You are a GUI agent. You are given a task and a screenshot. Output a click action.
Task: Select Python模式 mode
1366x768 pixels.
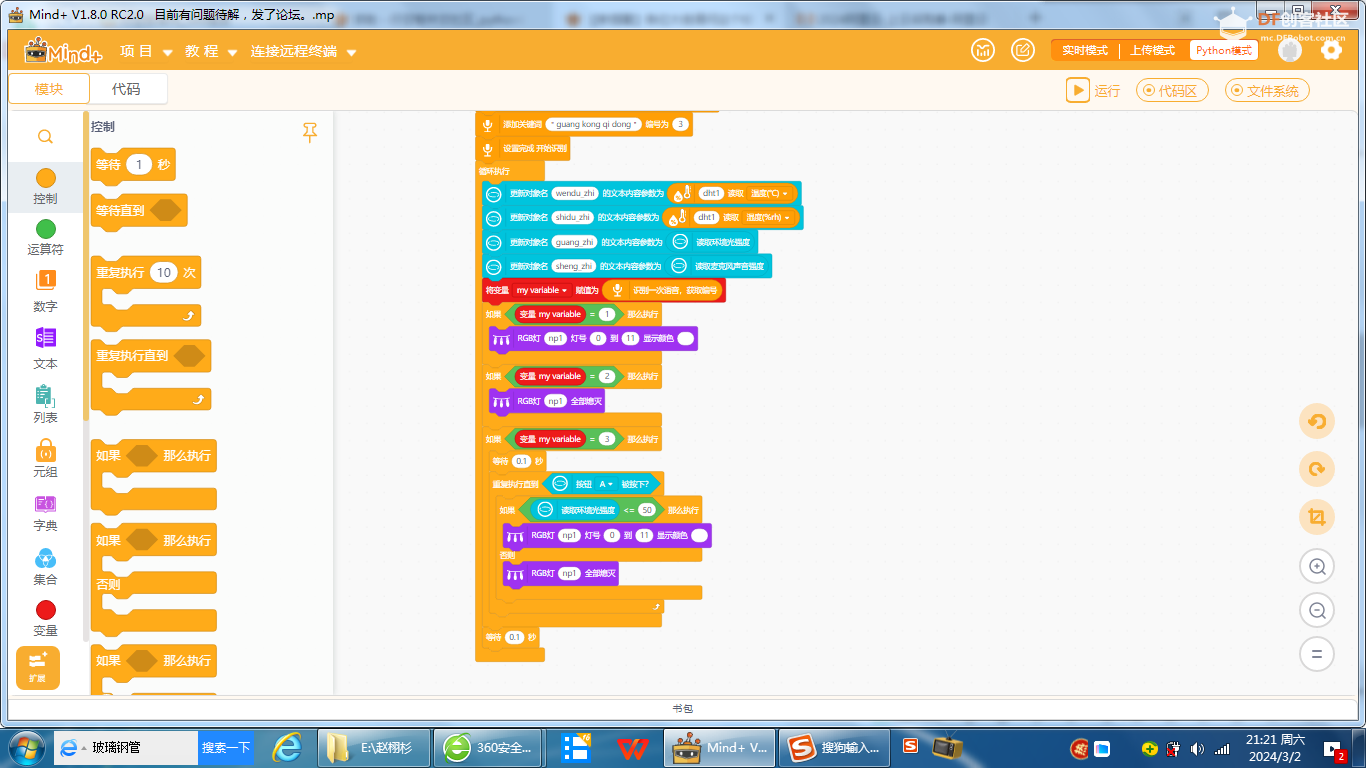[1223, 50]
